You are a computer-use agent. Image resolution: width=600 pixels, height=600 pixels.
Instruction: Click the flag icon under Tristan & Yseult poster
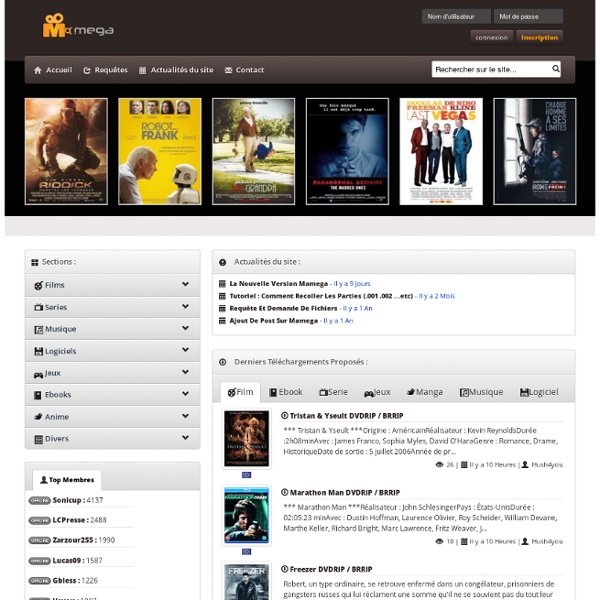pos(246,475)
